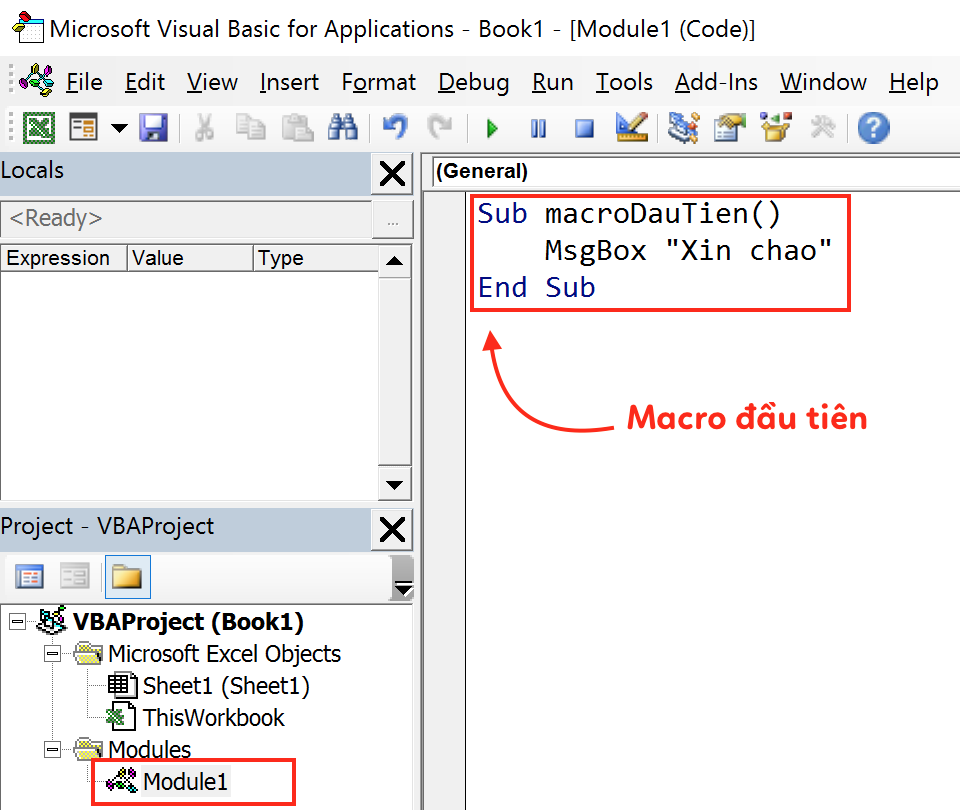The image size is (960, 810).
Task: Click the Break (pause) icon
Action: coord(538,128)
